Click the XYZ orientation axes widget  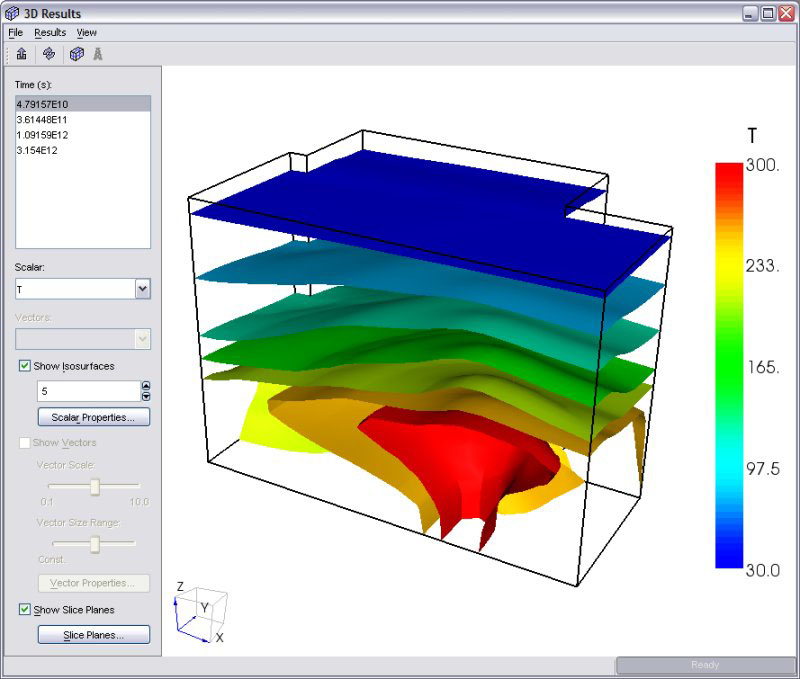[x=201, y=612]
